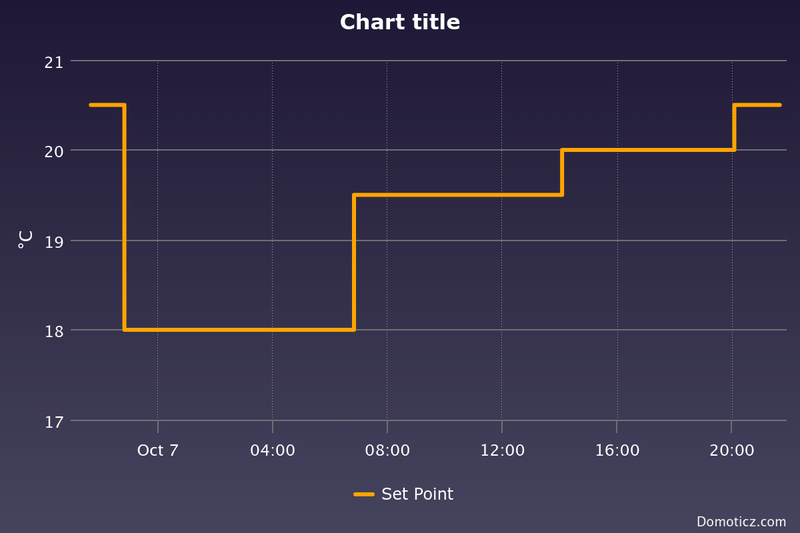
Task: Click the 16:00 x-axis label
Action: click(x=617, y=451)
